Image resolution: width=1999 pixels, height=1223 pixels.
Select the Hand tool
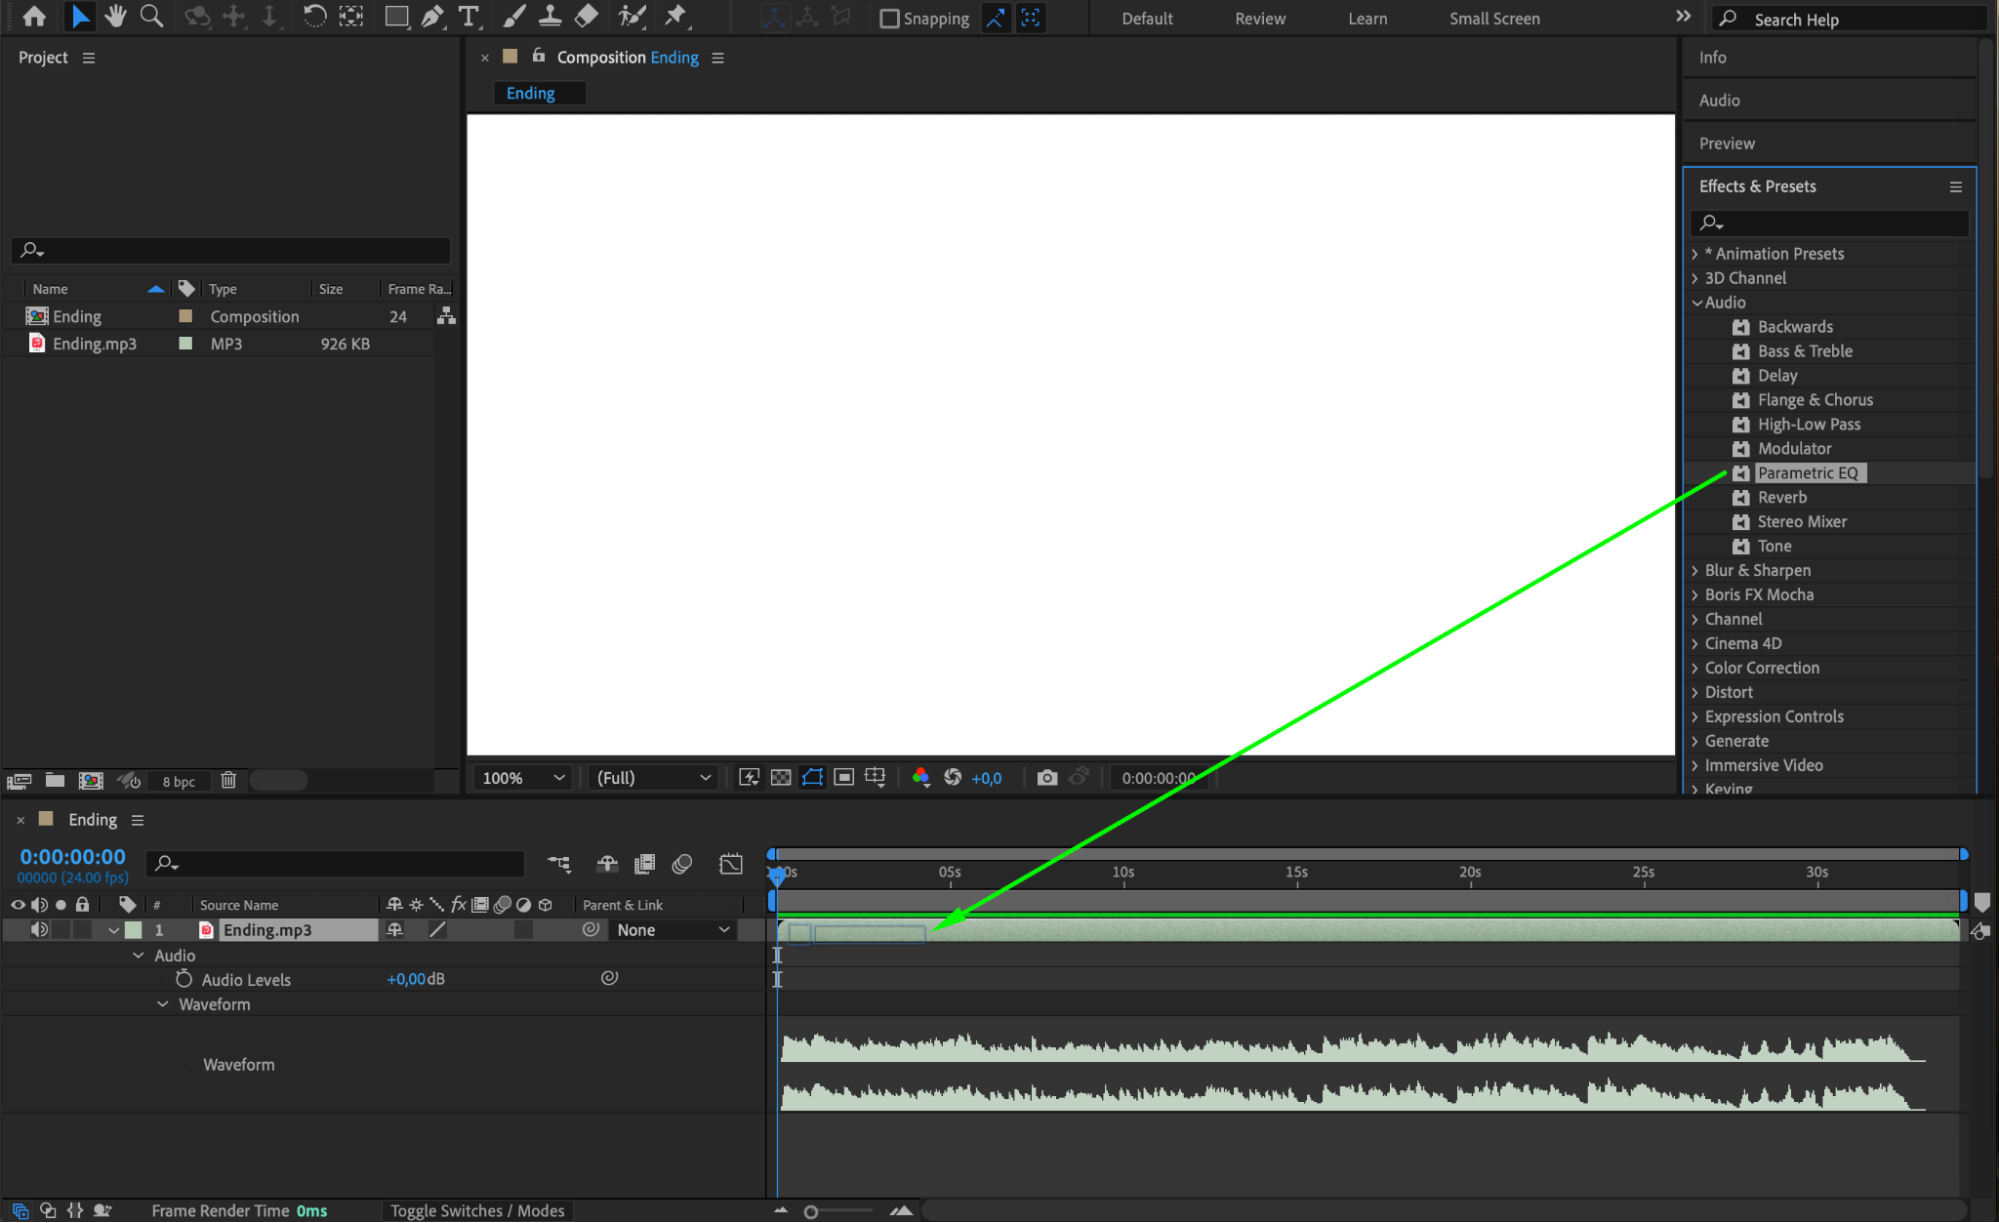tap(116, 16)
